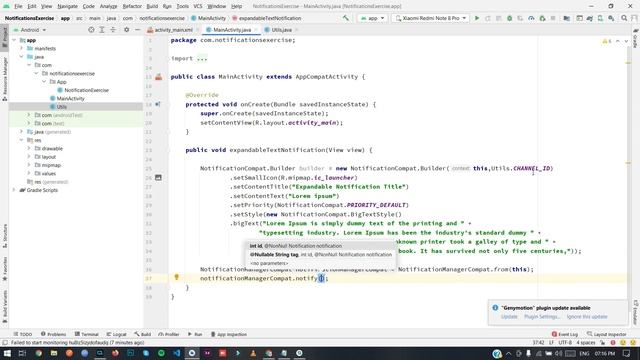Click the TODO tool window button

coord(22,334)
